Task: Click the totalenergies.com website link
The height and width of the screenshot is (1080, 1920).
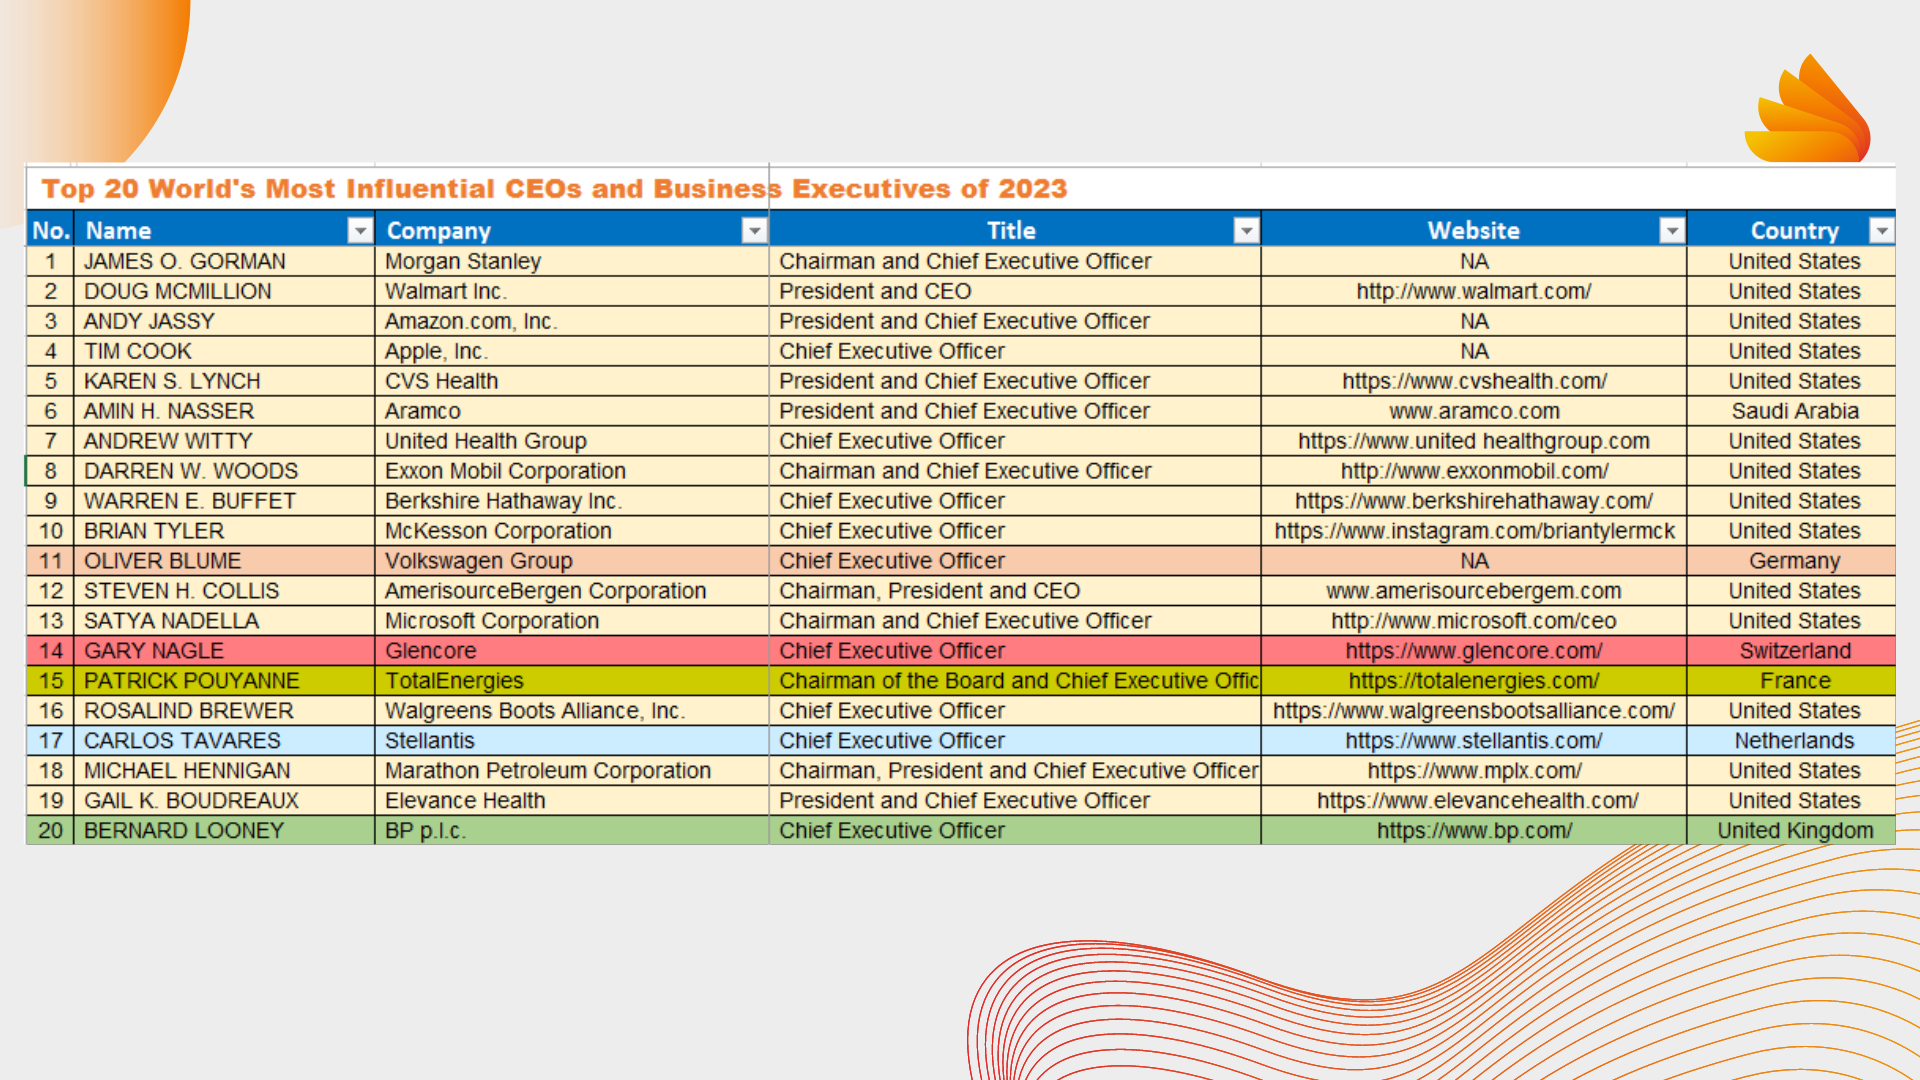Action: pos(1473,681)
